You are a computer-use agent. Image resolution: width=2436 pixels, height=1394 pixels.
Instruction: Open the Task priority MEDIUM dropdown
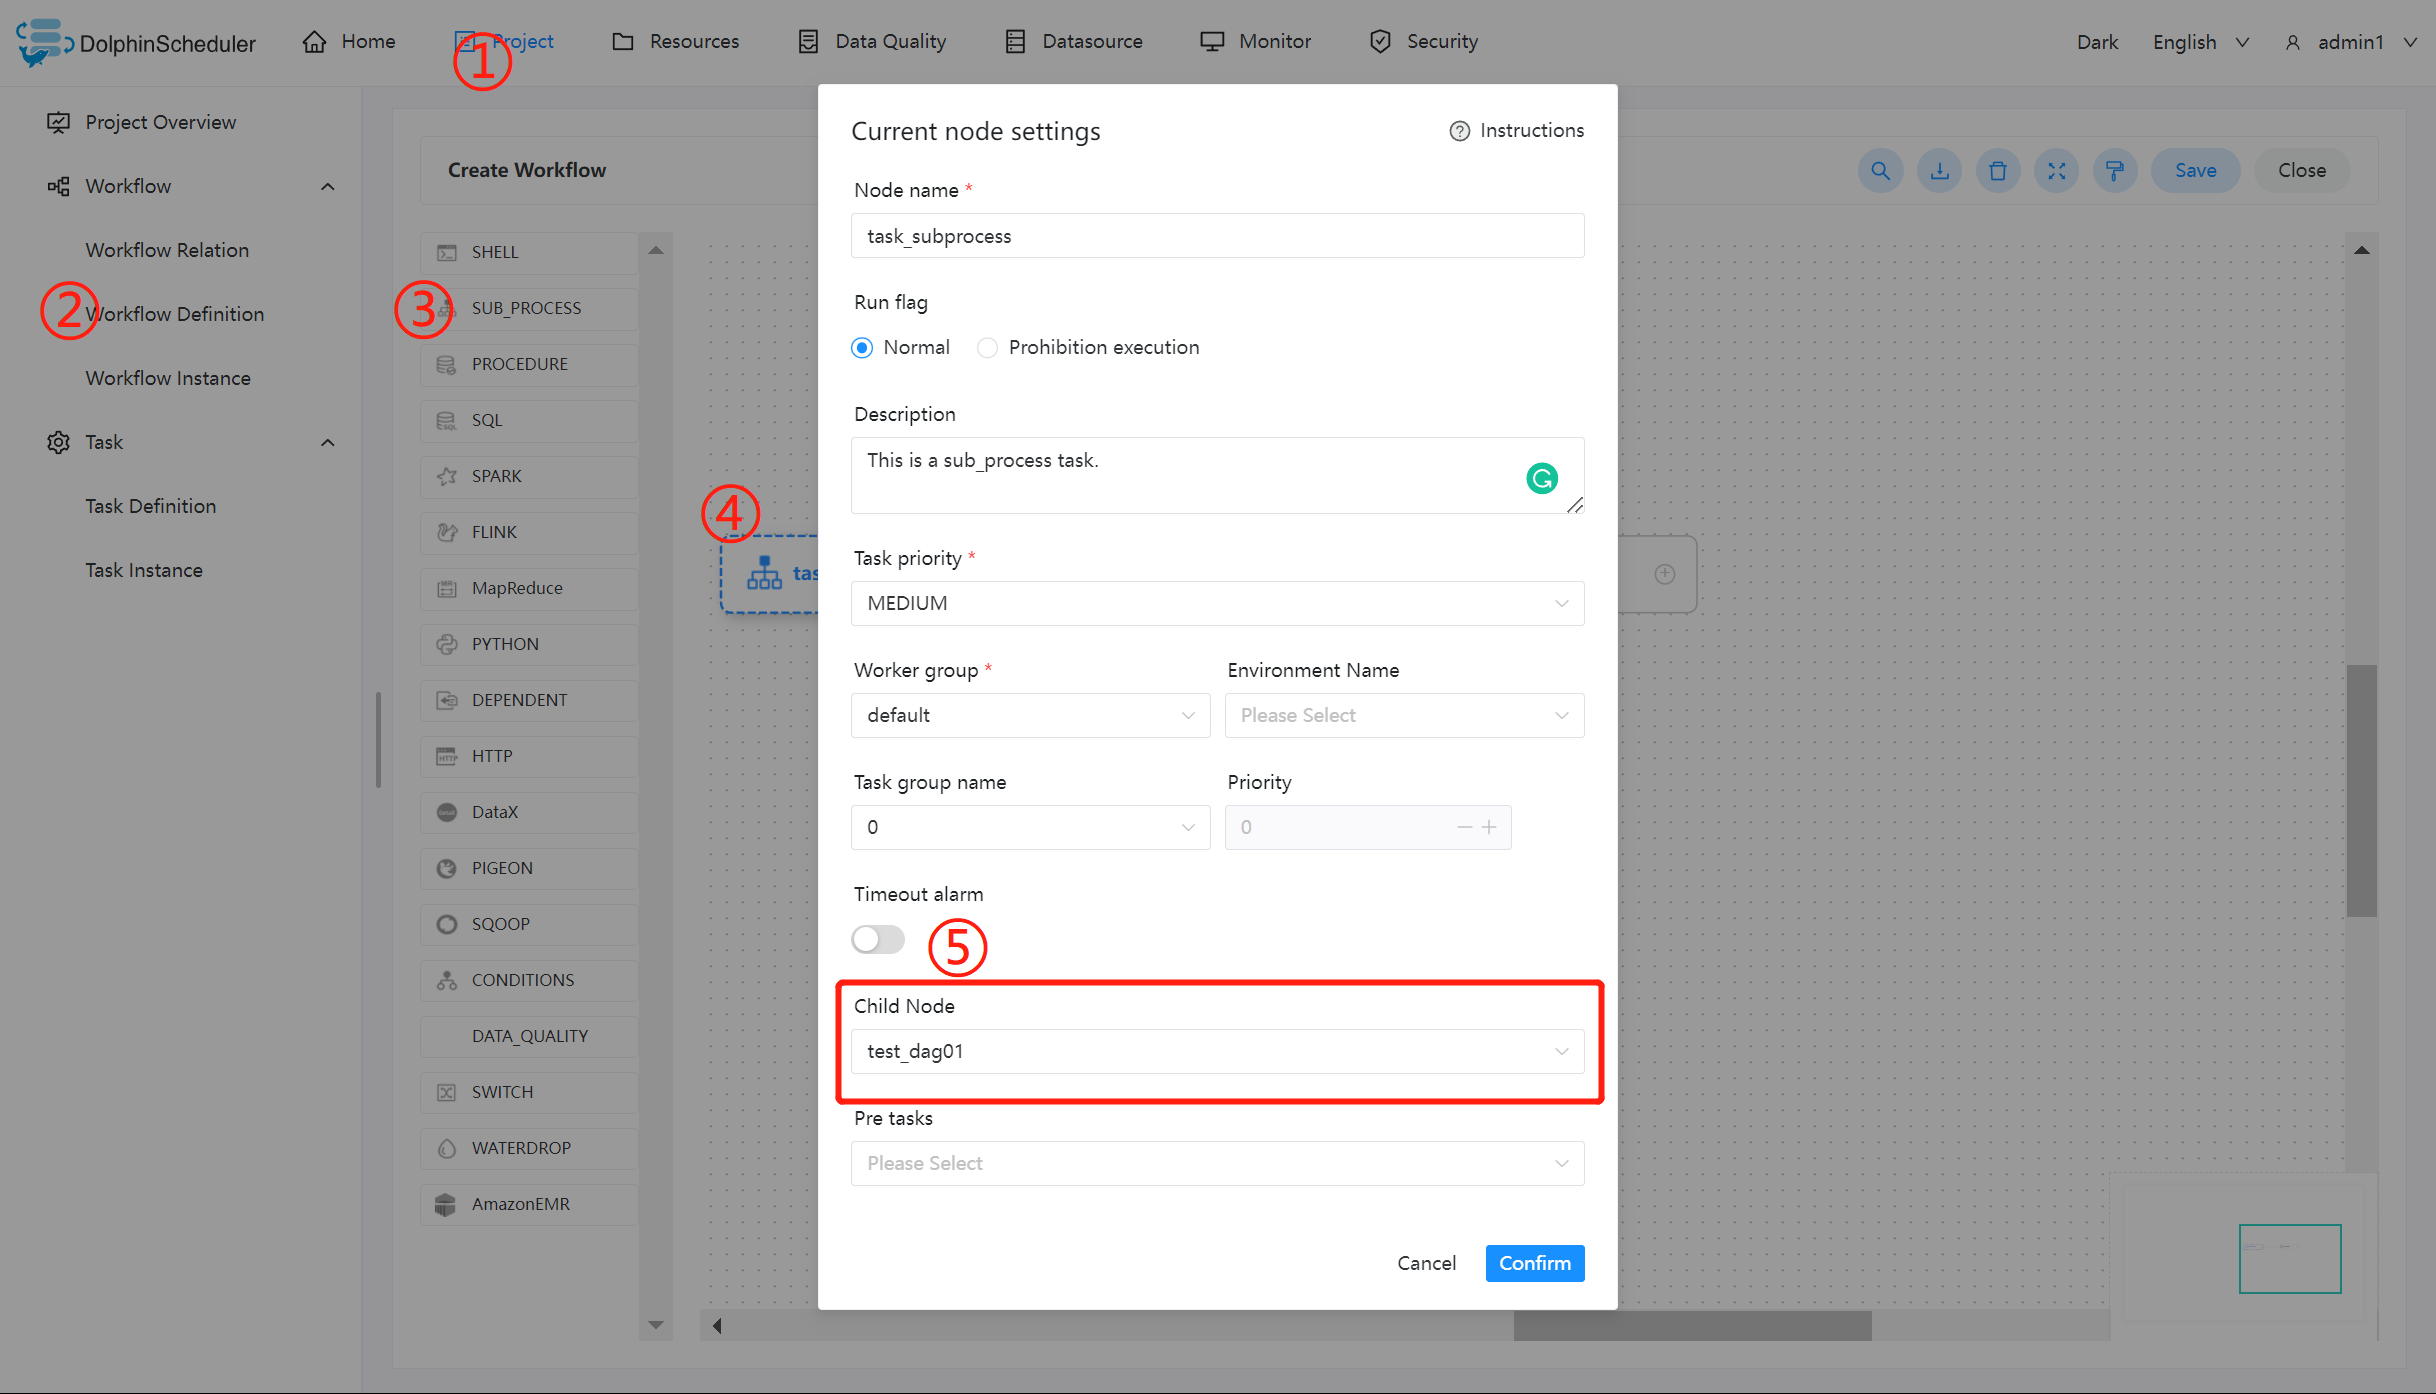(x=1216, y=603)
